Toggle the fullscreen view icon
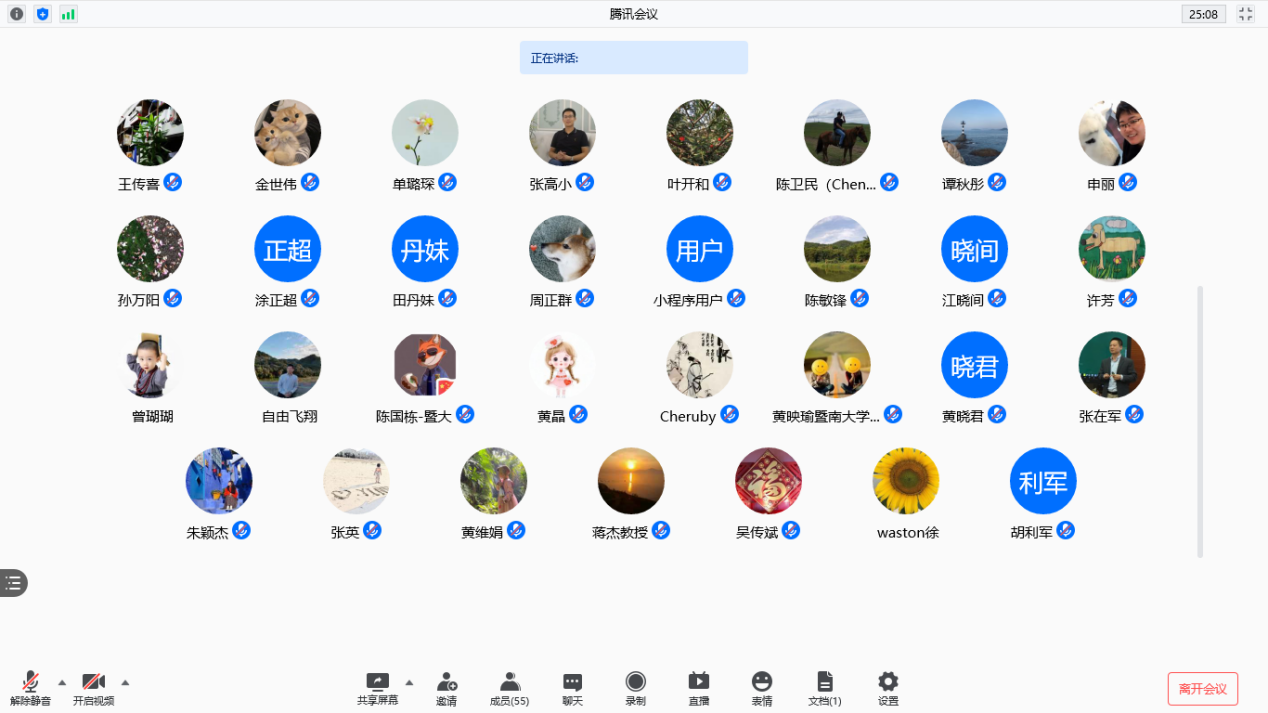The image size is (1268, 713). [x=1245, y=14]
